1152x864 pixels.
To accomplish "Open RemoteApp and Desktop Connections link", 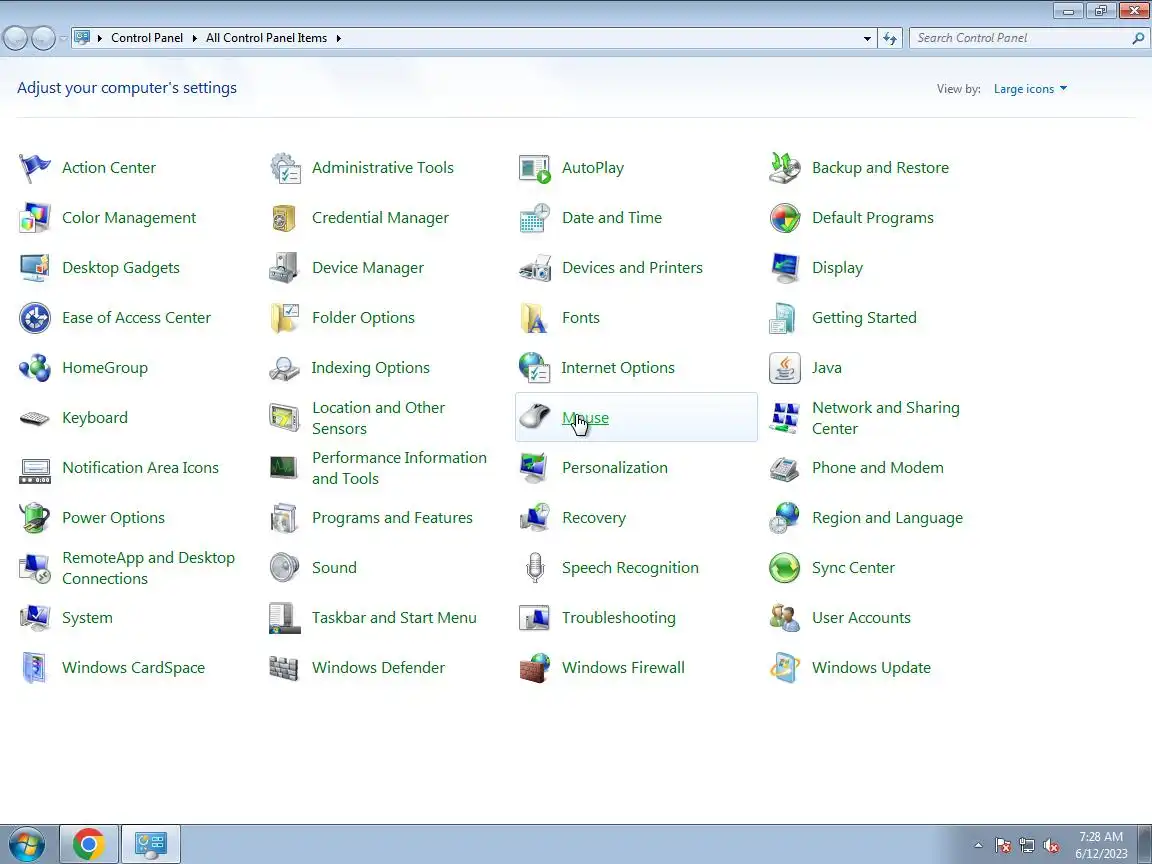I will click(148, 568).
